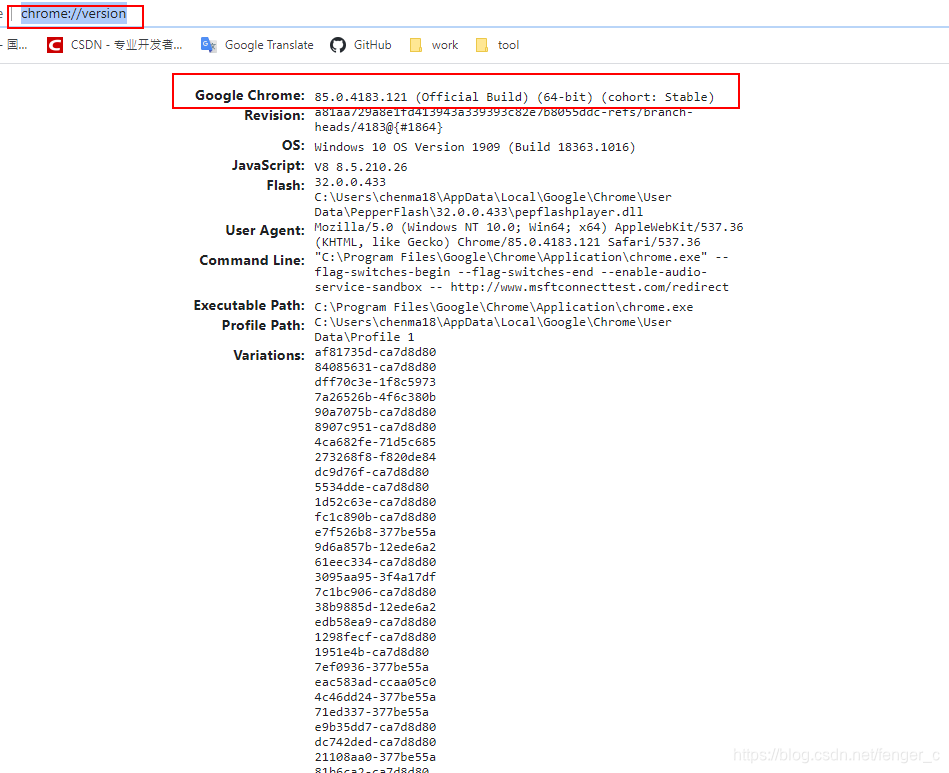Click variation dc742ded-ca7d8d80
The image size is (949, 773).
click(375, 742)
